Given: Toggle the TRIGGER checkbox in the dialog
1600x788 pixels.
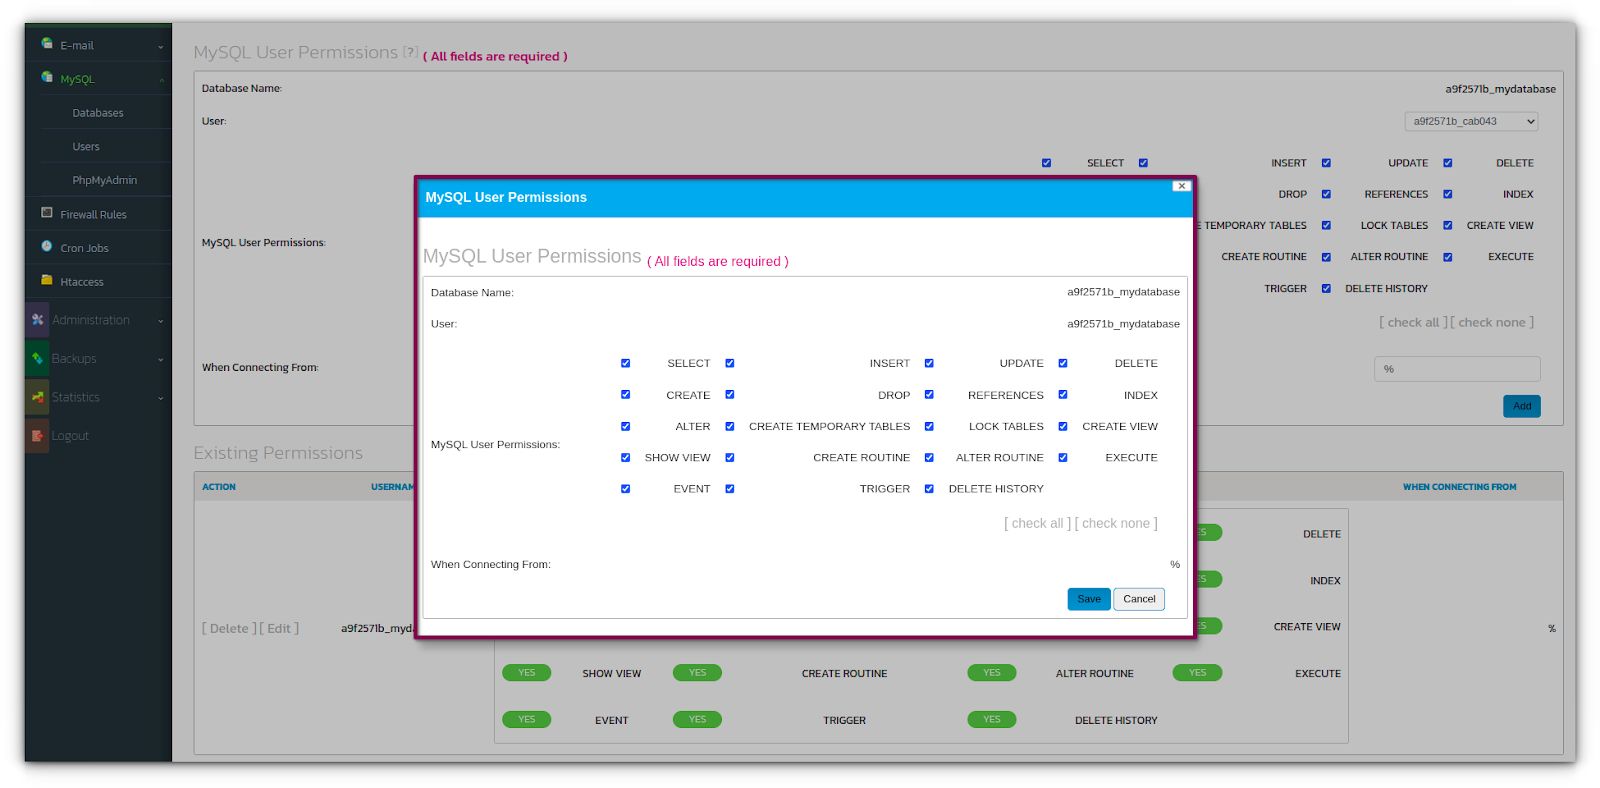Looking at the screenshot, I should click(730, 489).
